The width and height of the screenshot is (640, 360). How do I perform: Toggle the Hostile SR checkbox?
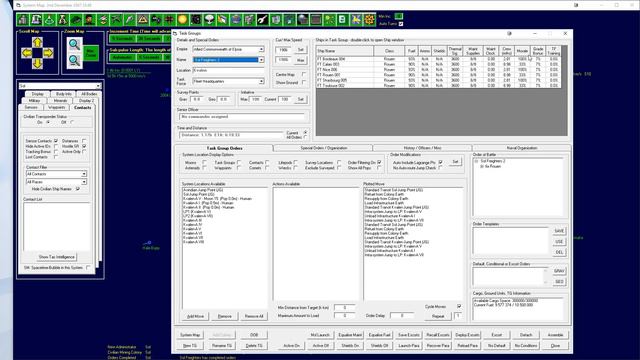point(84,146)
